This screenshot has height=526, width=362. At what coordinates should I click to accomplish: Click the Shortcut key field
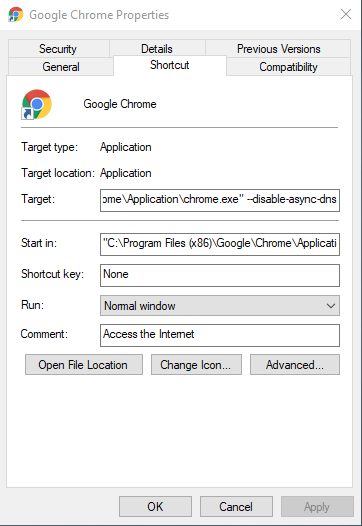[220, 275]
